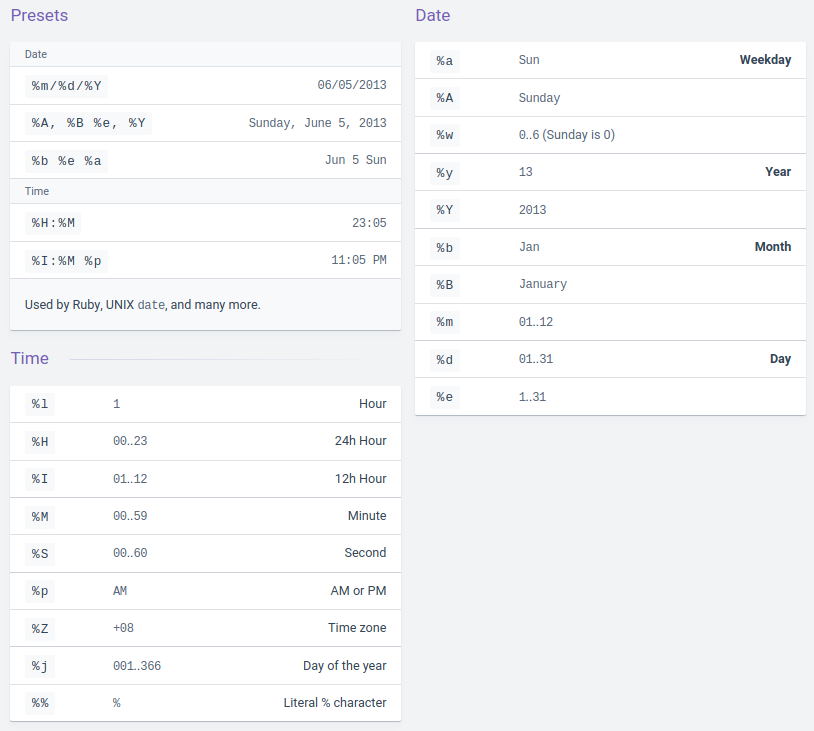Click the %a weekday code in Date table
The image size is (814, 731).
pyautogui.click(x=444, y=61)
